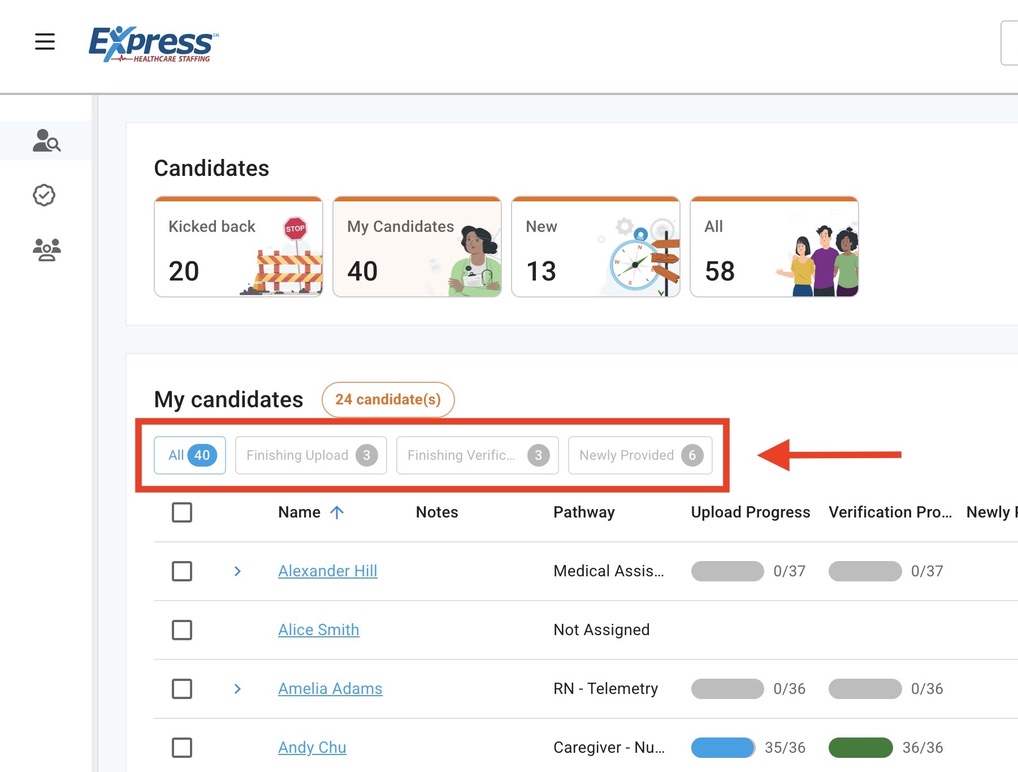Open Amelia Adams' candidate profile link
Image resolution: width=1018 pixels, height=772 pixels.
(x=330, y=689)
